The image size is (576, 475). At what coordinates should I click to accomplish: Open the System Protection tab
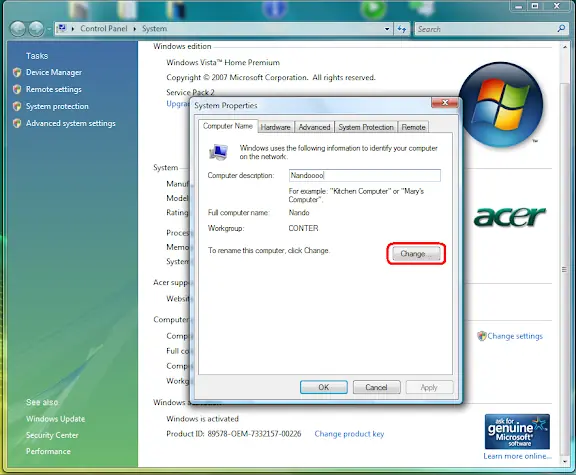[366, 127]
